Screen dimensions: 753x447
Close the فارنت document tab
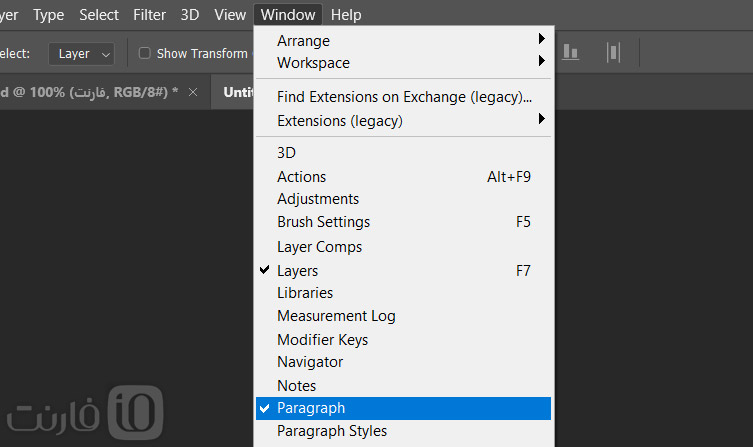(193, 92)
